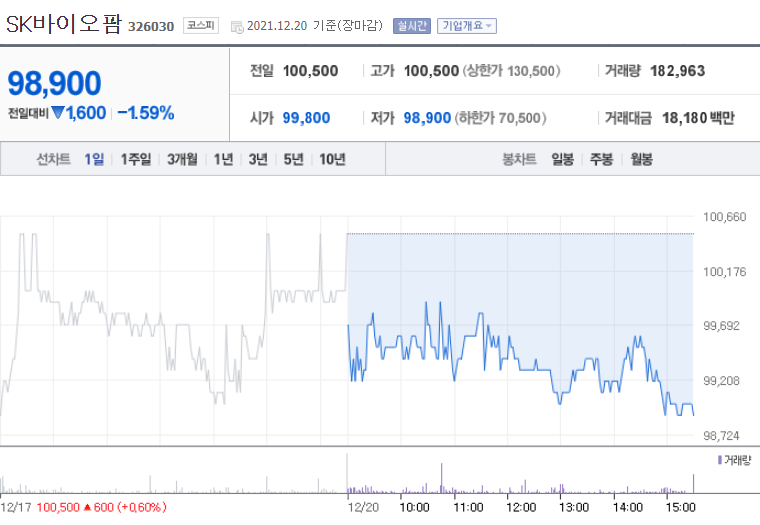Open the 일봉 daily candle chart
Screen dimensions: 760x525
(x=563, y=159)
